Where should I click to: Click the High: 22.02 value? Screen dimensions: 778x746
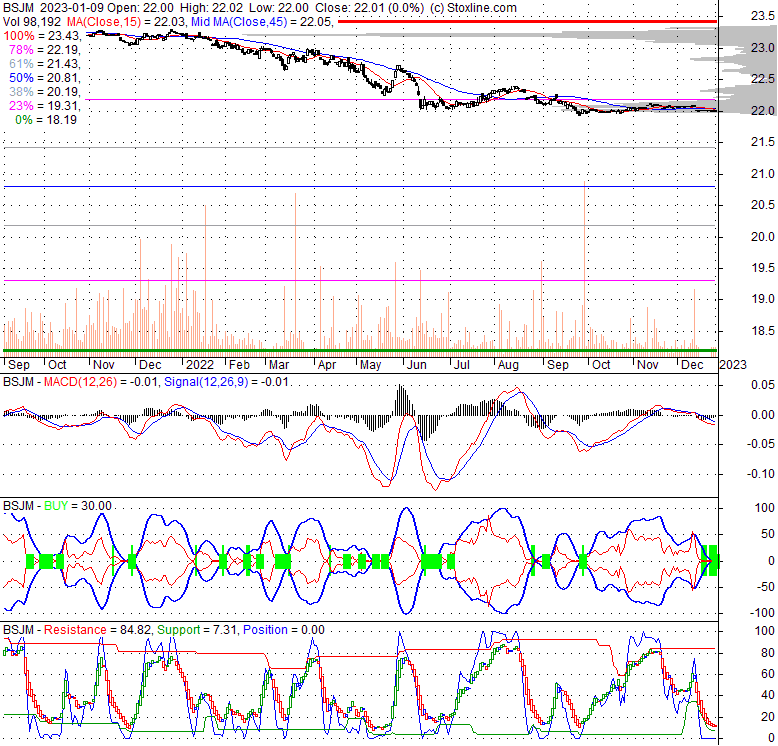(211, 8)
